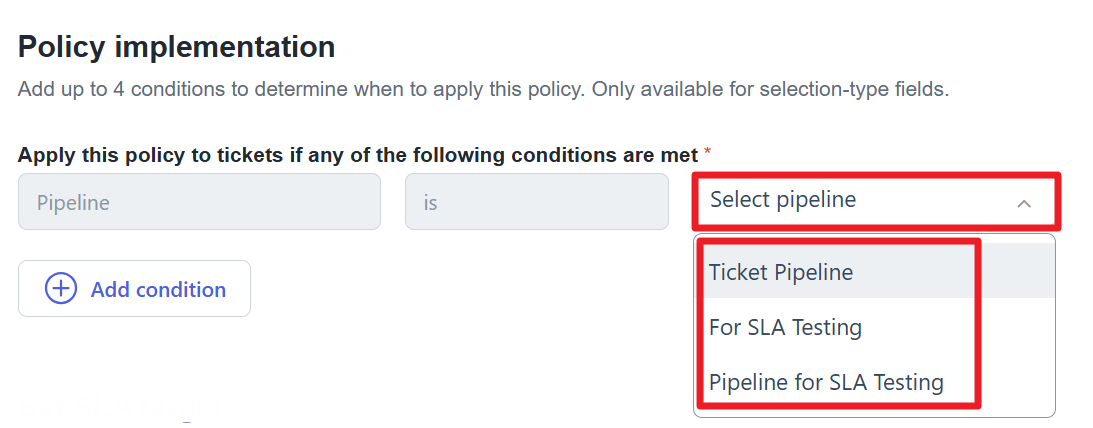Click the Add condition text label
The image size is (1093, 428).
158,289
